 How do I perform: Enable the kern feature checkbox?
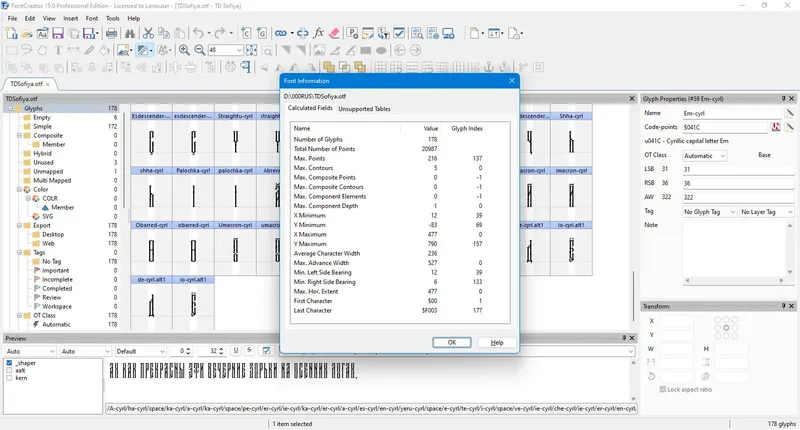pyautogui.click(x=9, y=378)
